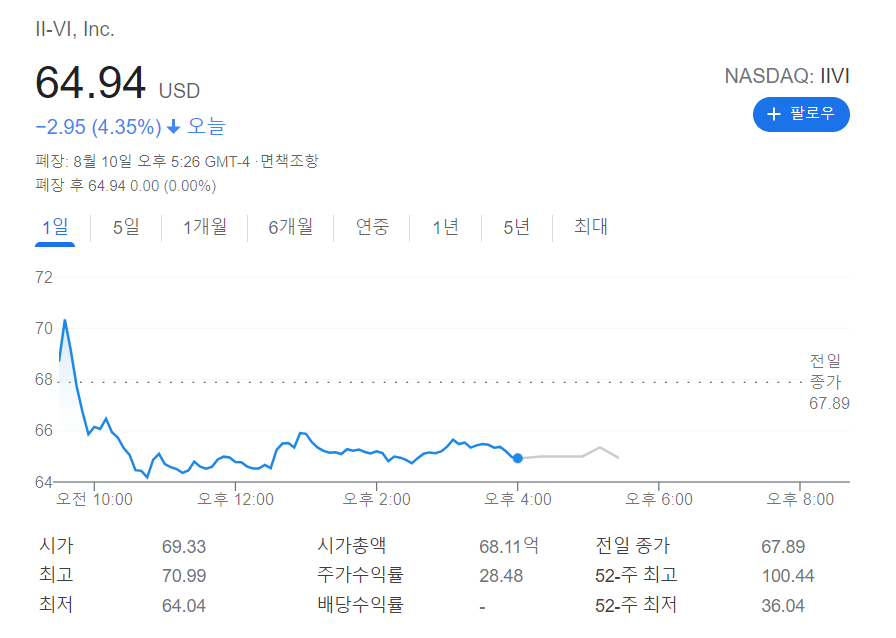Click the 주가수익률 label
This screenshot has width=896, height=638.
pyautogui.click(x=360, y=575)
